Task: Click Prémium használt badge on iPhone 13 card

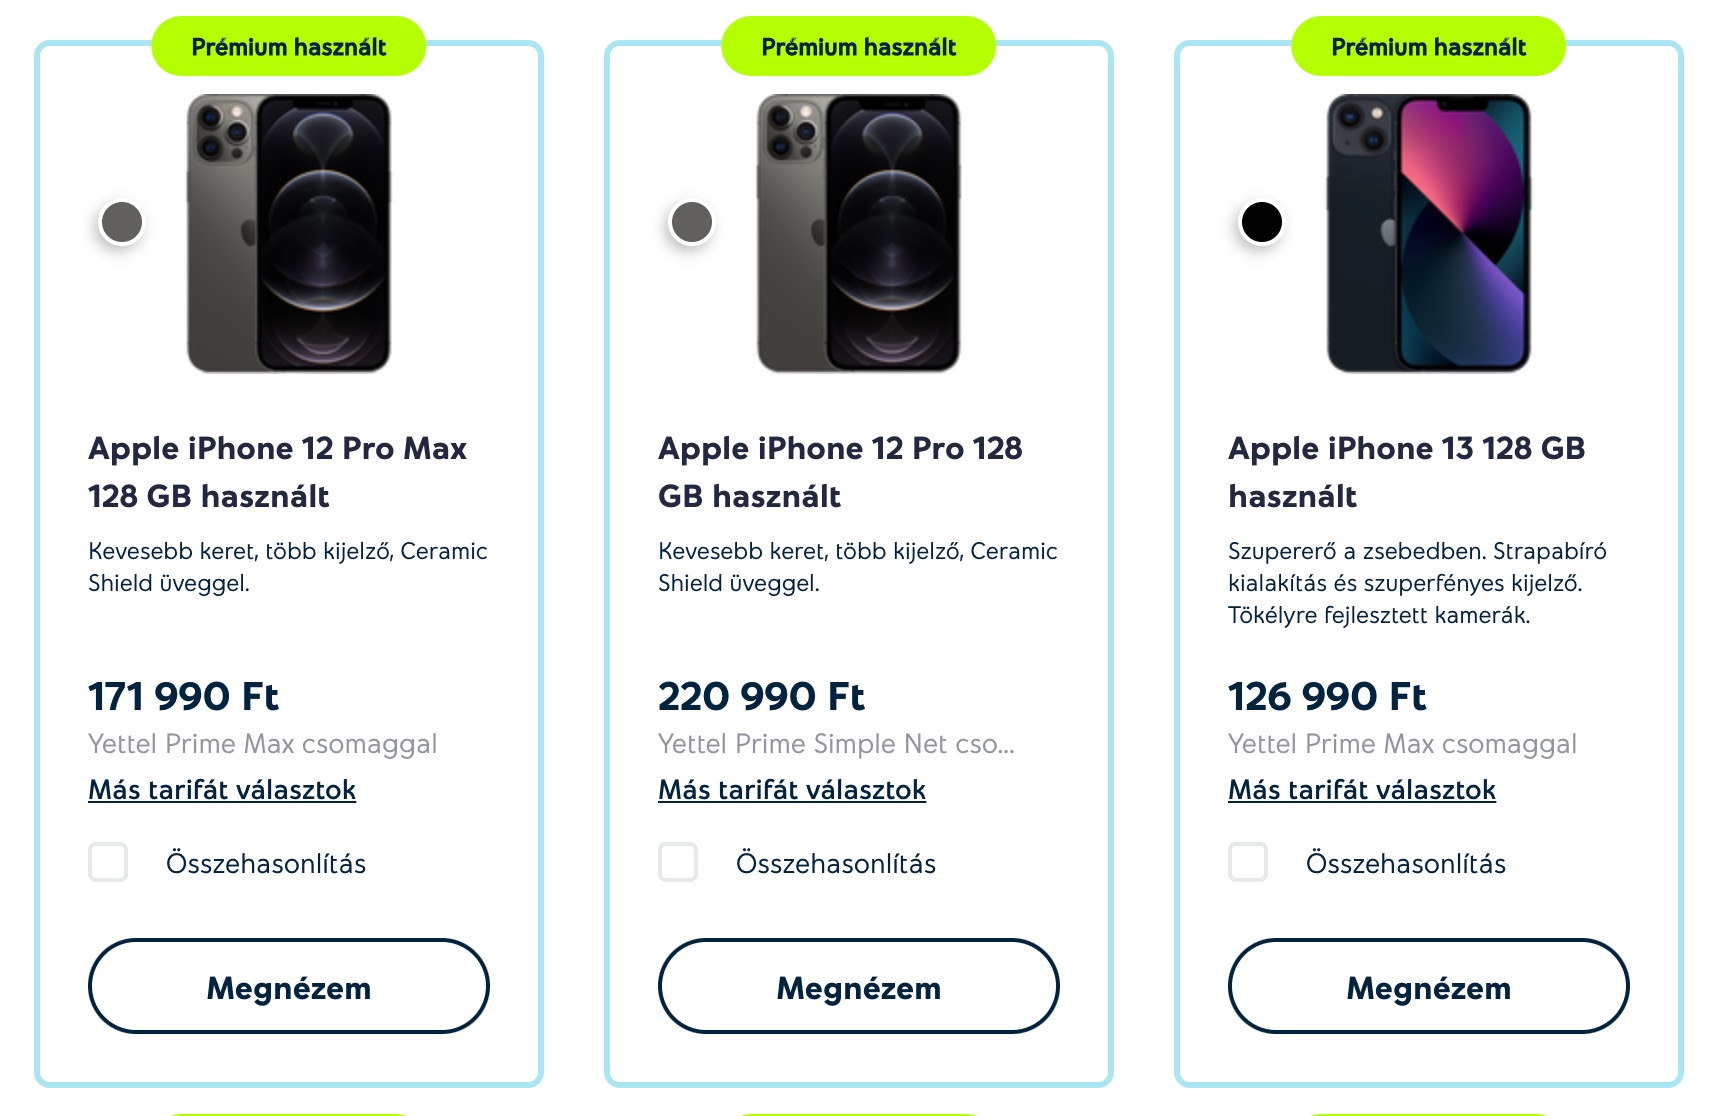Action: pyautogui.click(x=1428, y=47)
